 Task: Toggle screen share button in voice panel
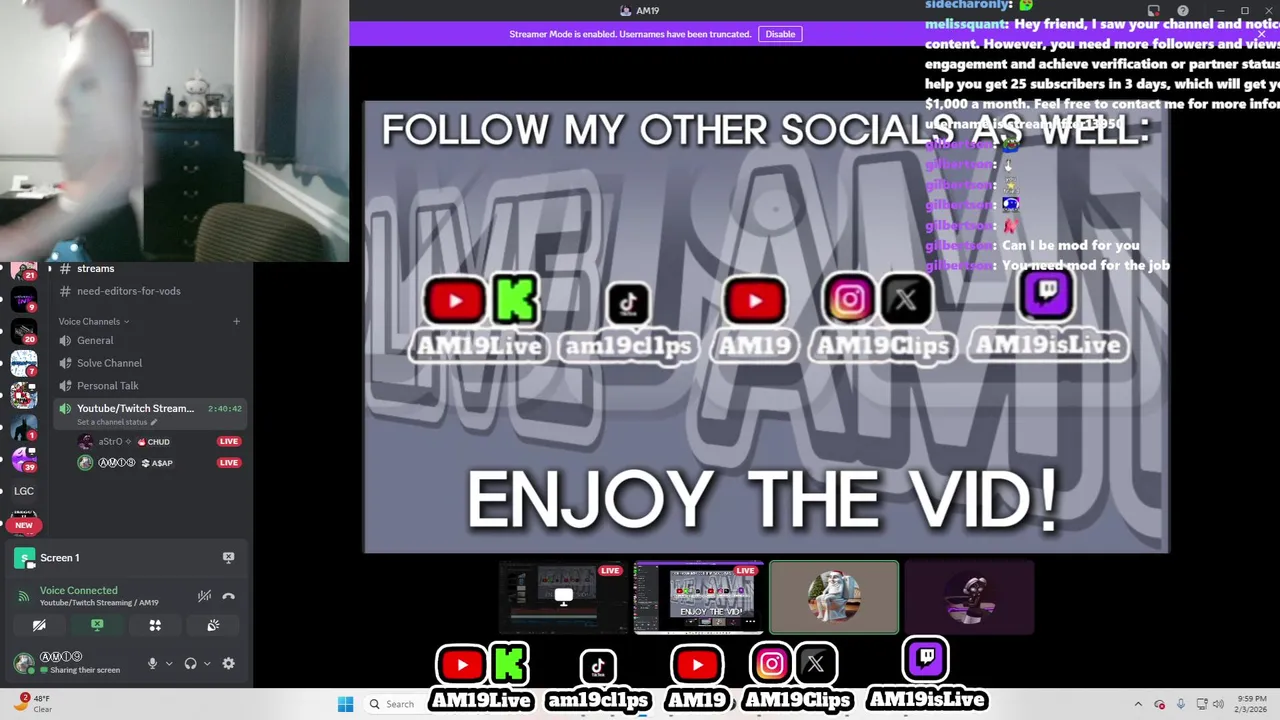click(97, 625)
